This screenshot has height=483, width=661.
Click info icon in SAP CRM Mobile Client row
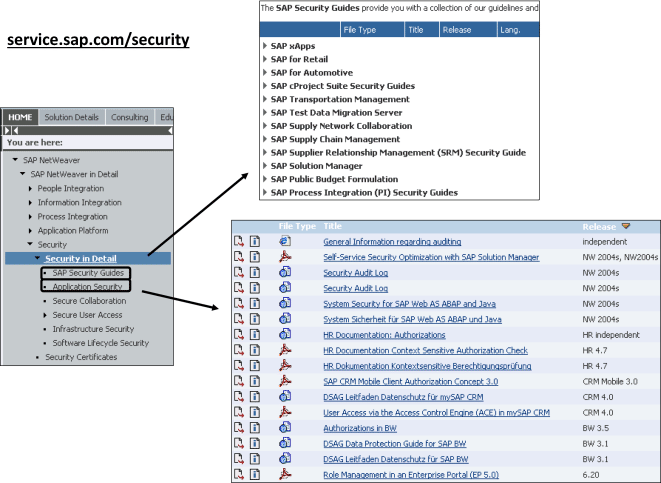point(255,381)
